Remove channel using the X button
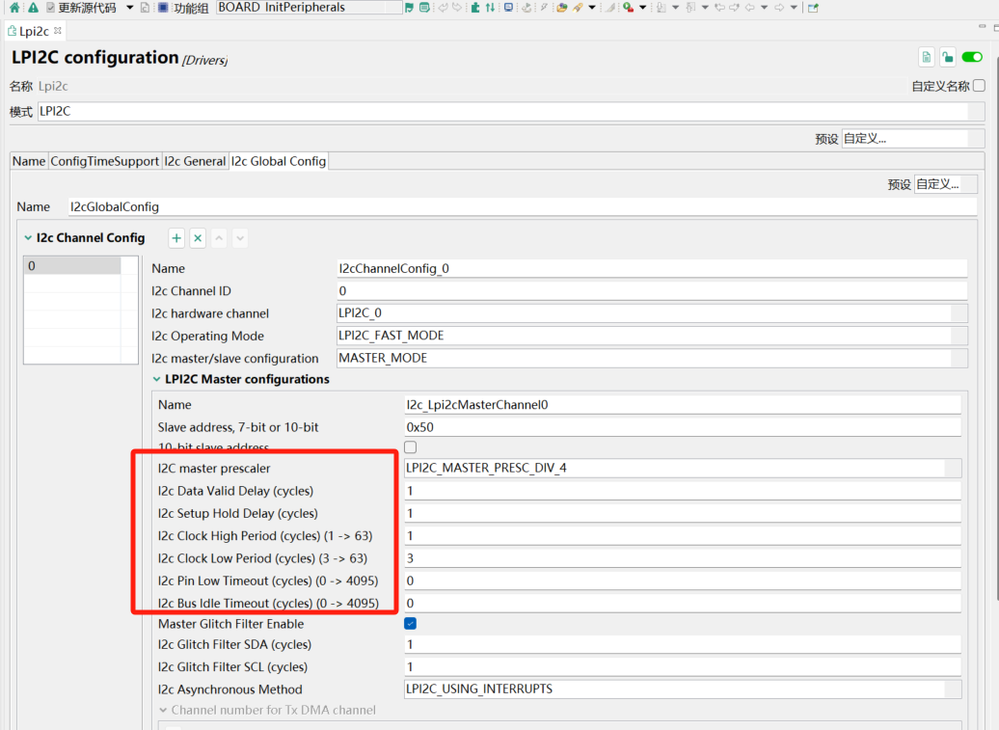The width and height of the screenshot is (999, 730). 196,238
